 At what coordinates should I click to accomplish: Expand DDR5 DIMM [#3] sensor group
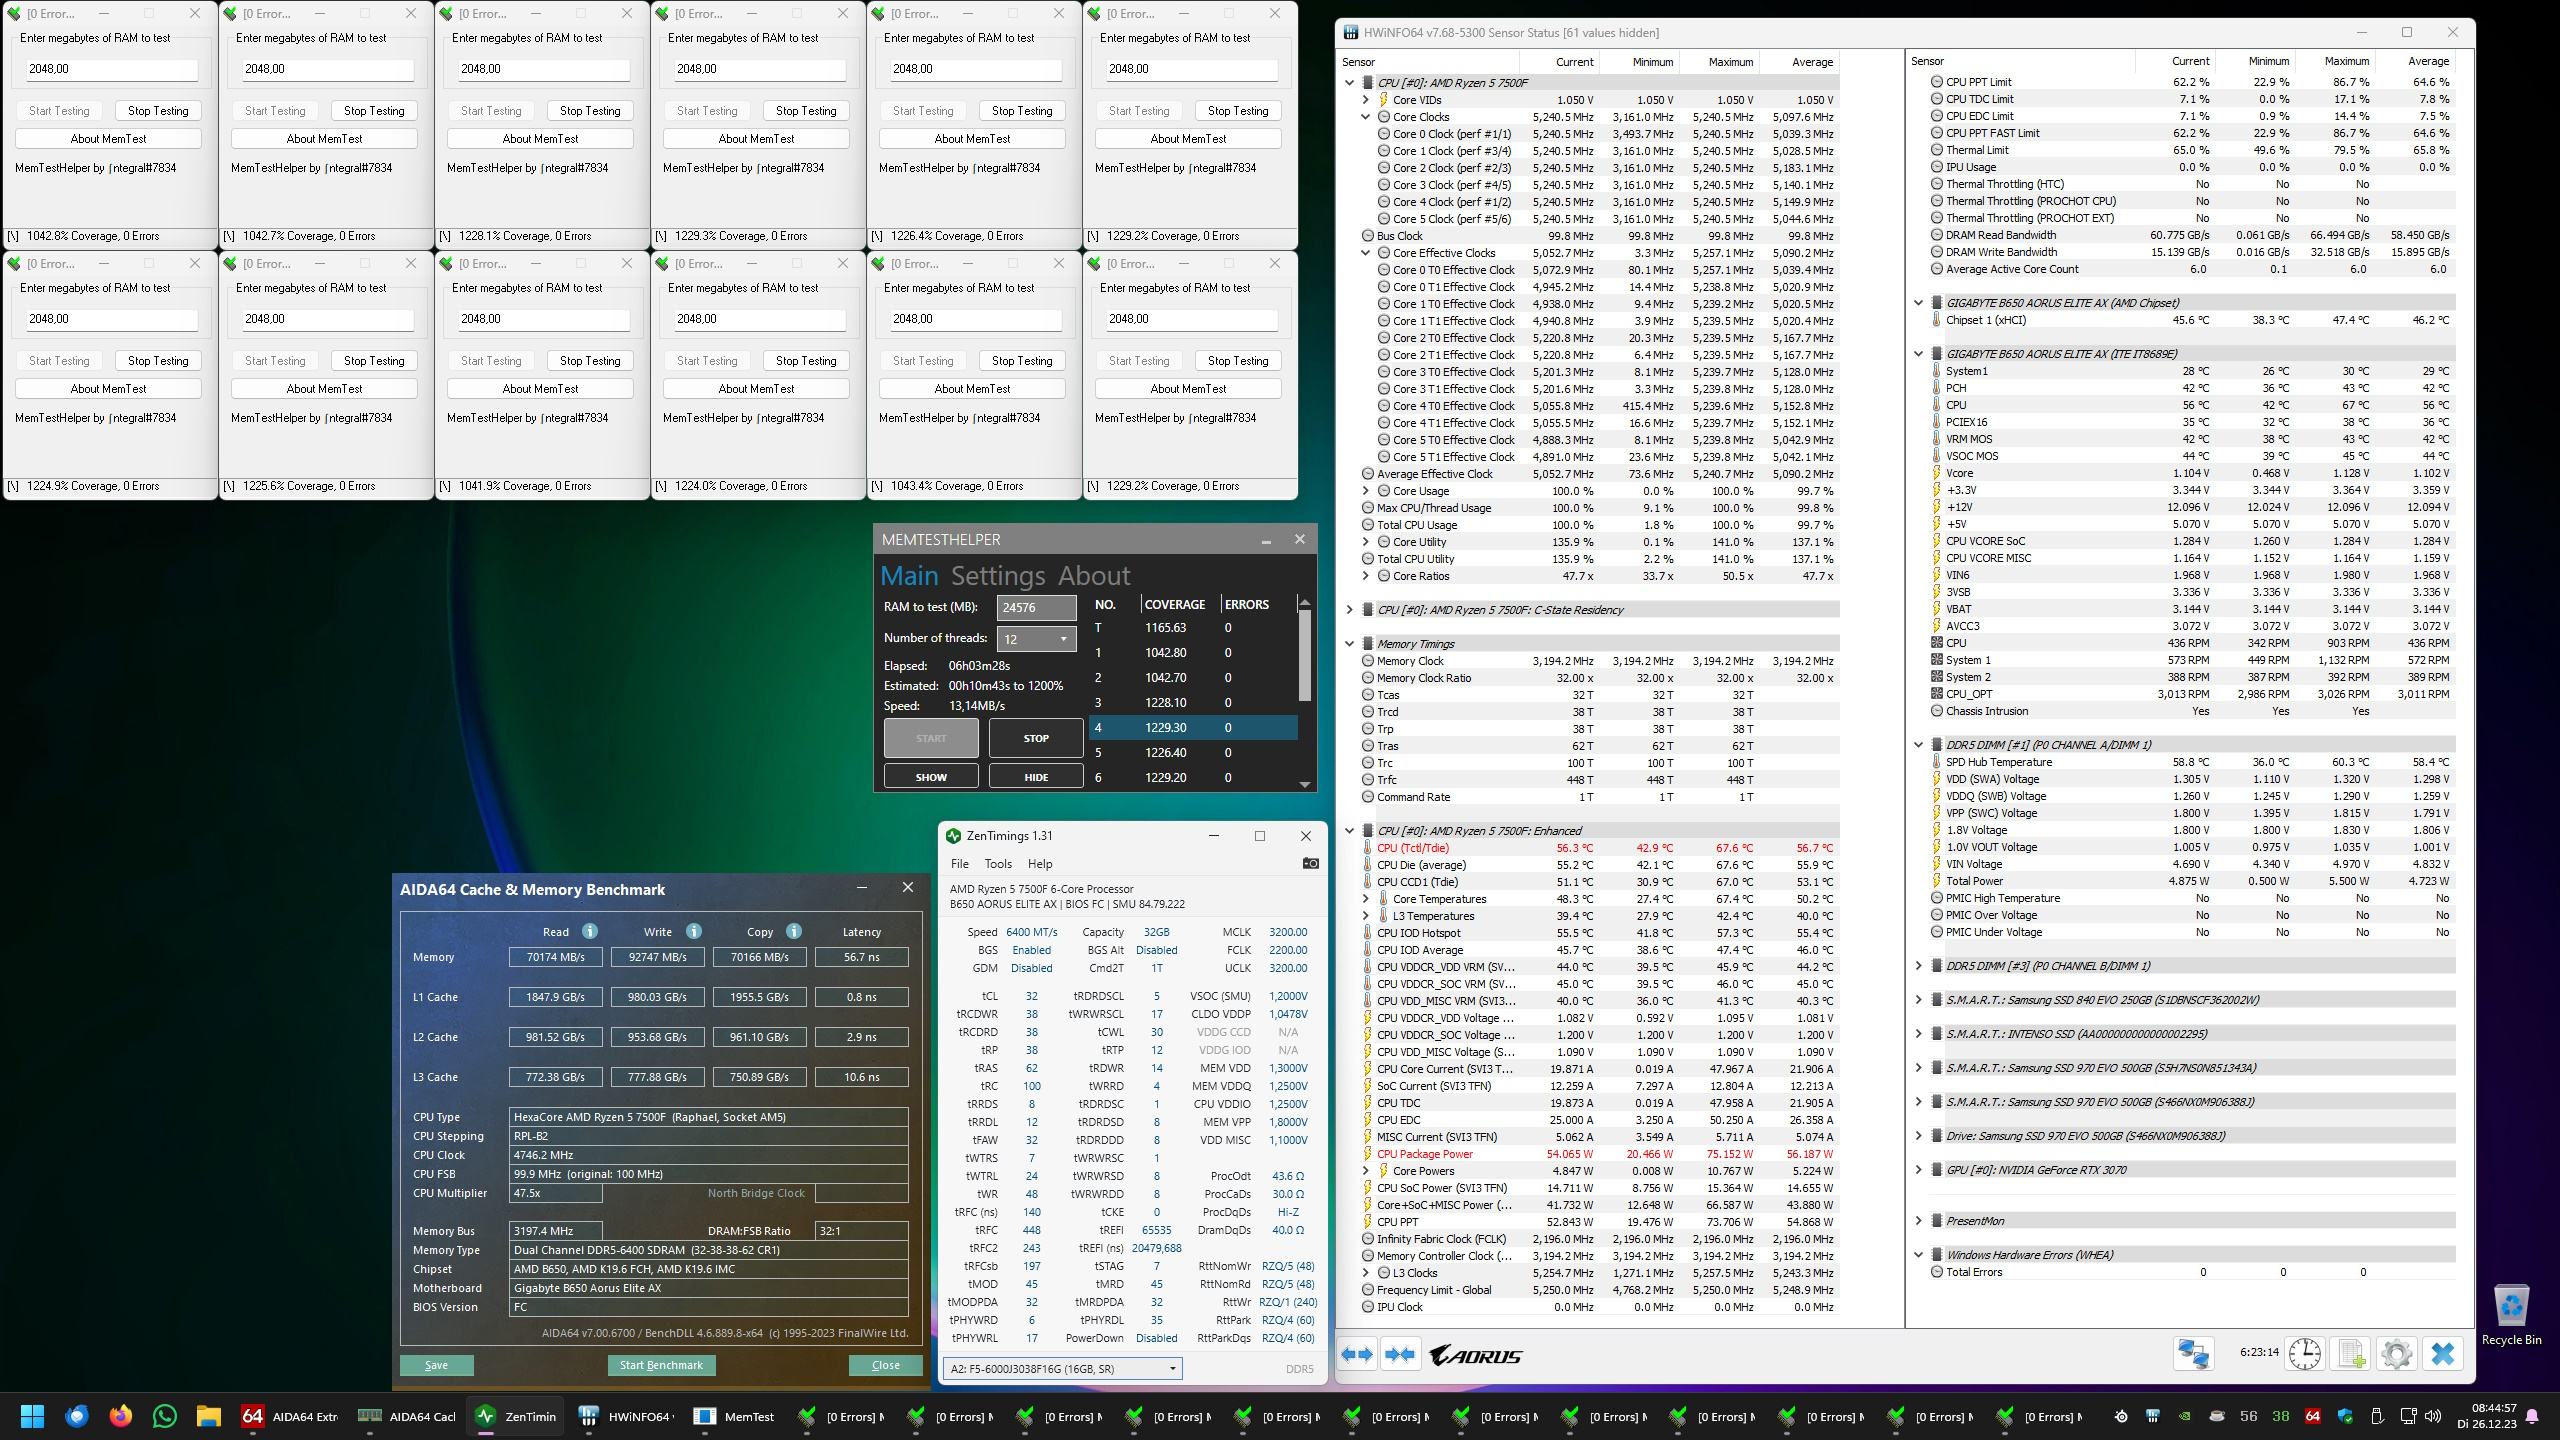(1918, 966)
